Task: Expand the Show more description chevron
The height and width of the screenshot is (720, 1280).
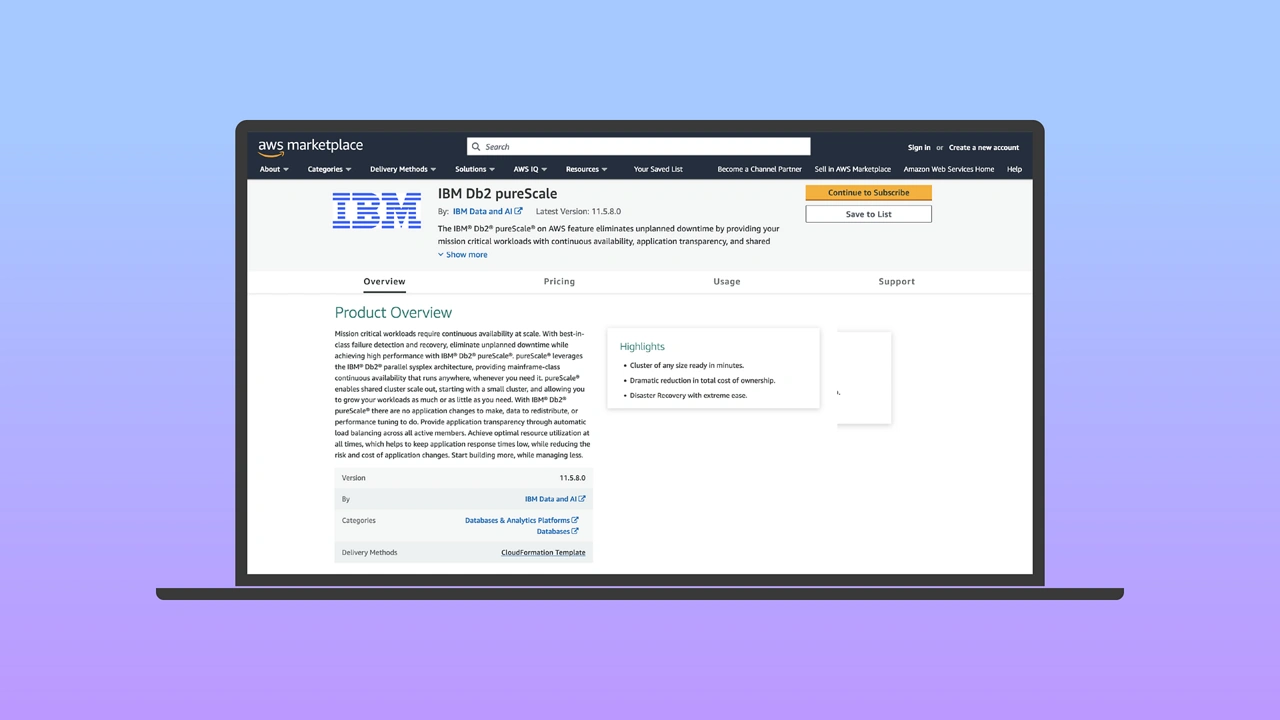Action: pyautogui.click(x=441, y=255)
